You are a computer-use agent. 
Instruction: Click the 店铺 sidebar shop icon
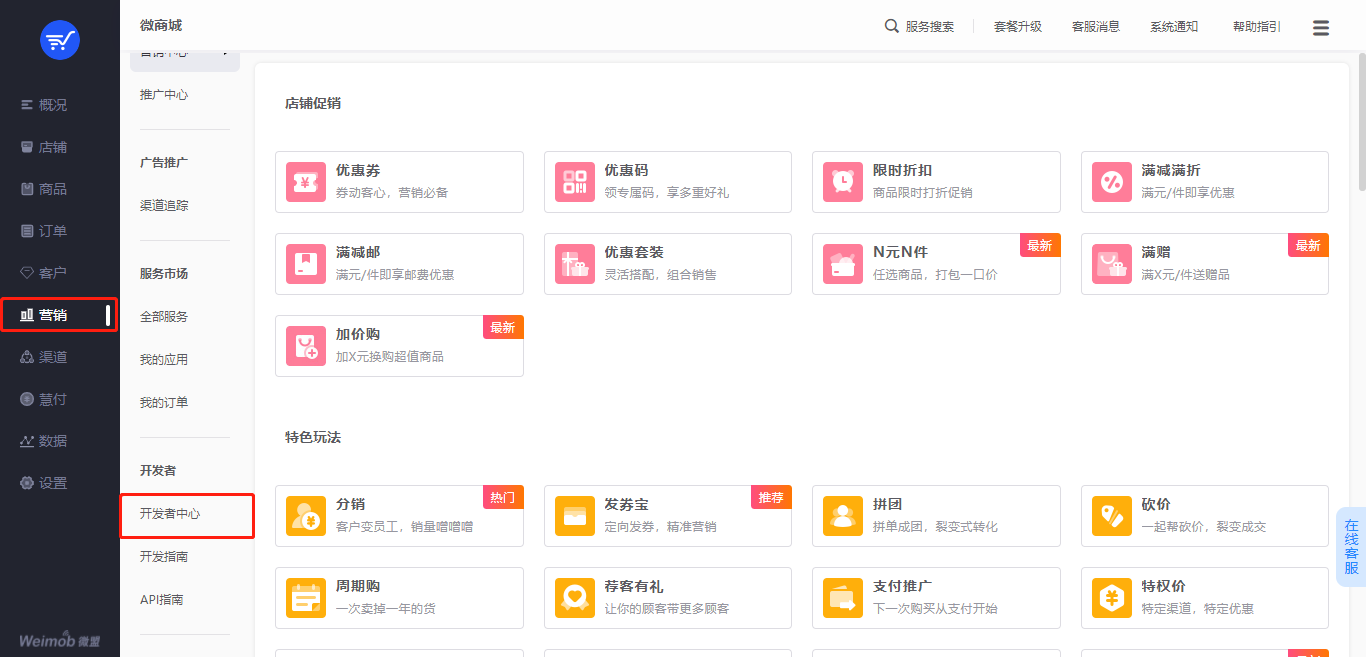[x=27, y=147]
